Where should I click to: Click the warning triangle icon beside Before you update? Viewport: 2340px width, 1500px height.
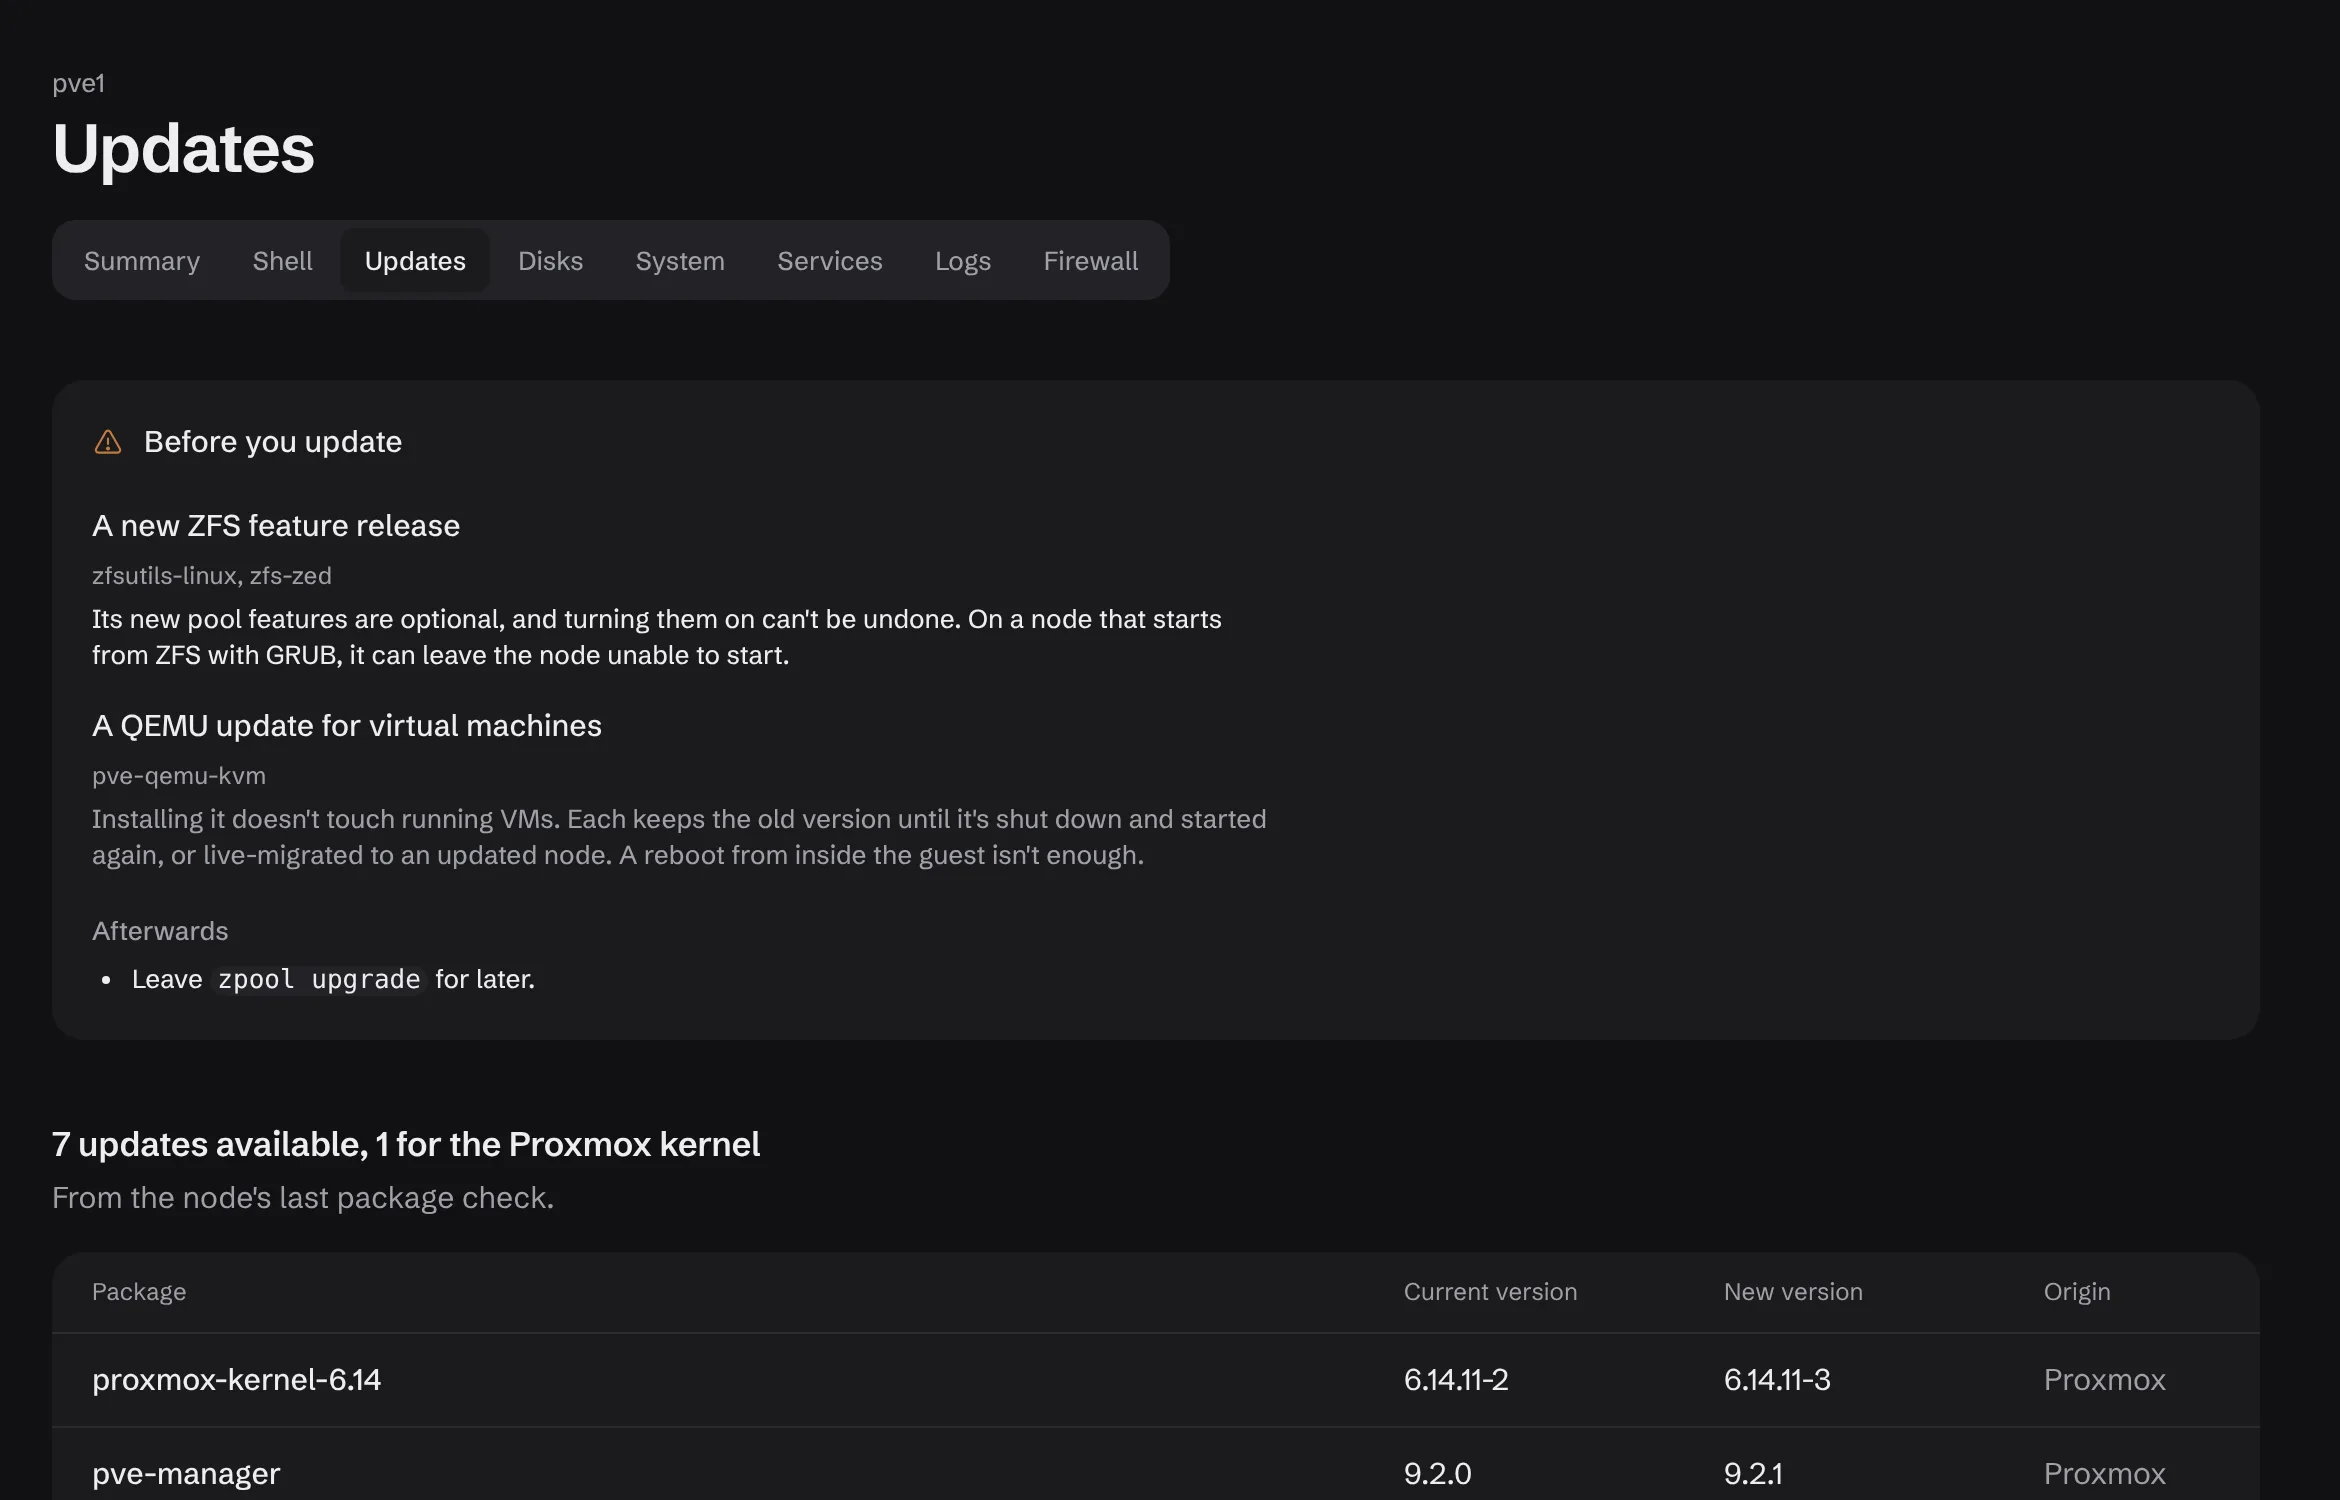point(108,442)
